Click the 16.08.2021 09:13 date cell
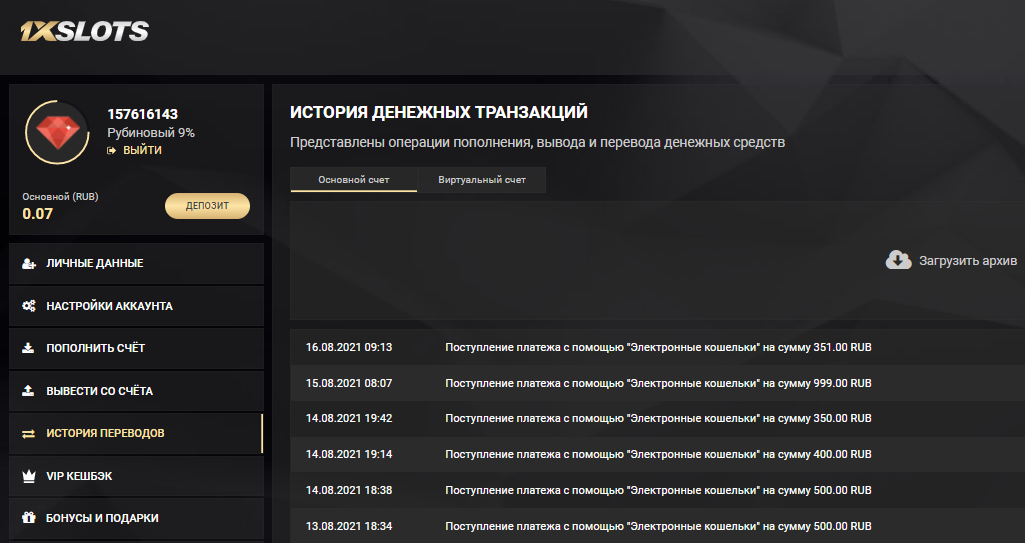 pos(349,348)
